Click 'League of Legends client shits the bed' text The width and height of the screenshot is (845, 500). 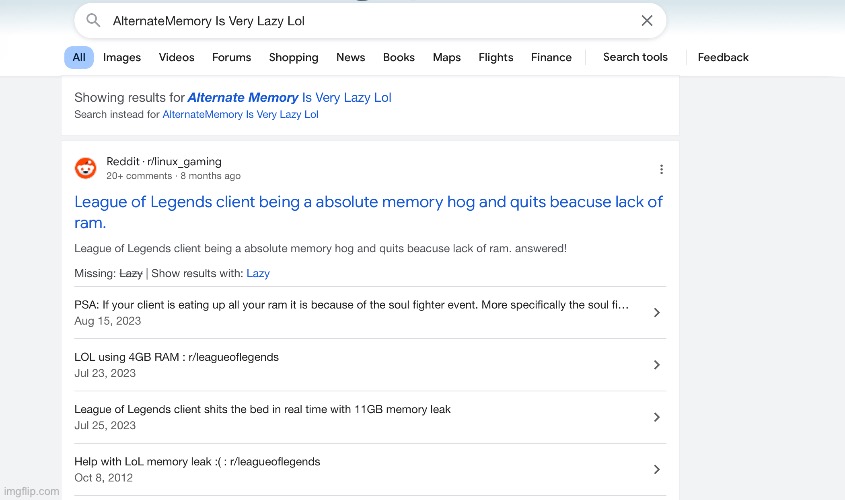[x=262, y=409]
